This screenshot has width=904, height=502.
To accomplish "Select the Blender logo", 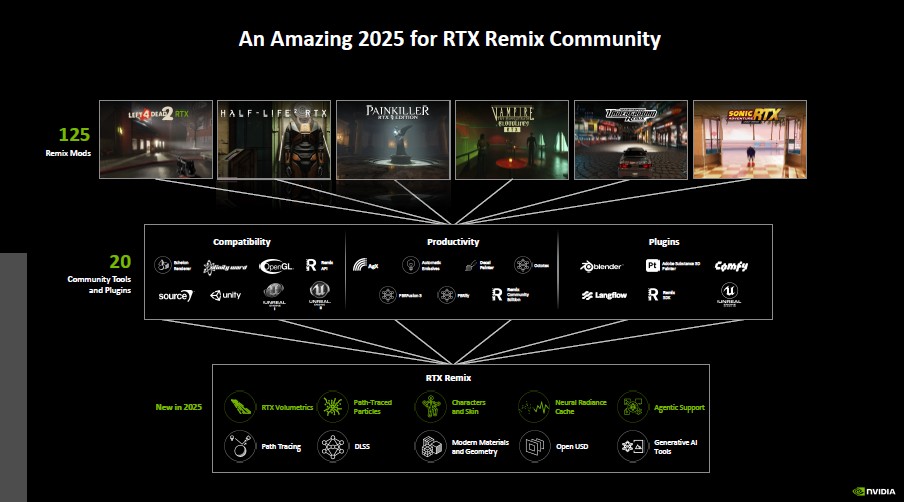I will tap(601, 266).
